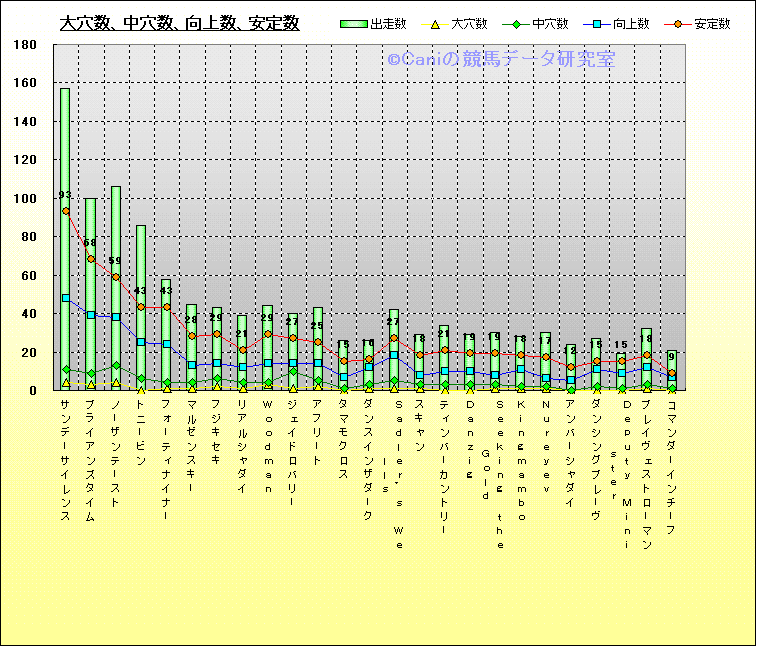Click the 180 value on the y-axis
The width and height of the screenshot is (757, 647).
click(x=26, y=45)
